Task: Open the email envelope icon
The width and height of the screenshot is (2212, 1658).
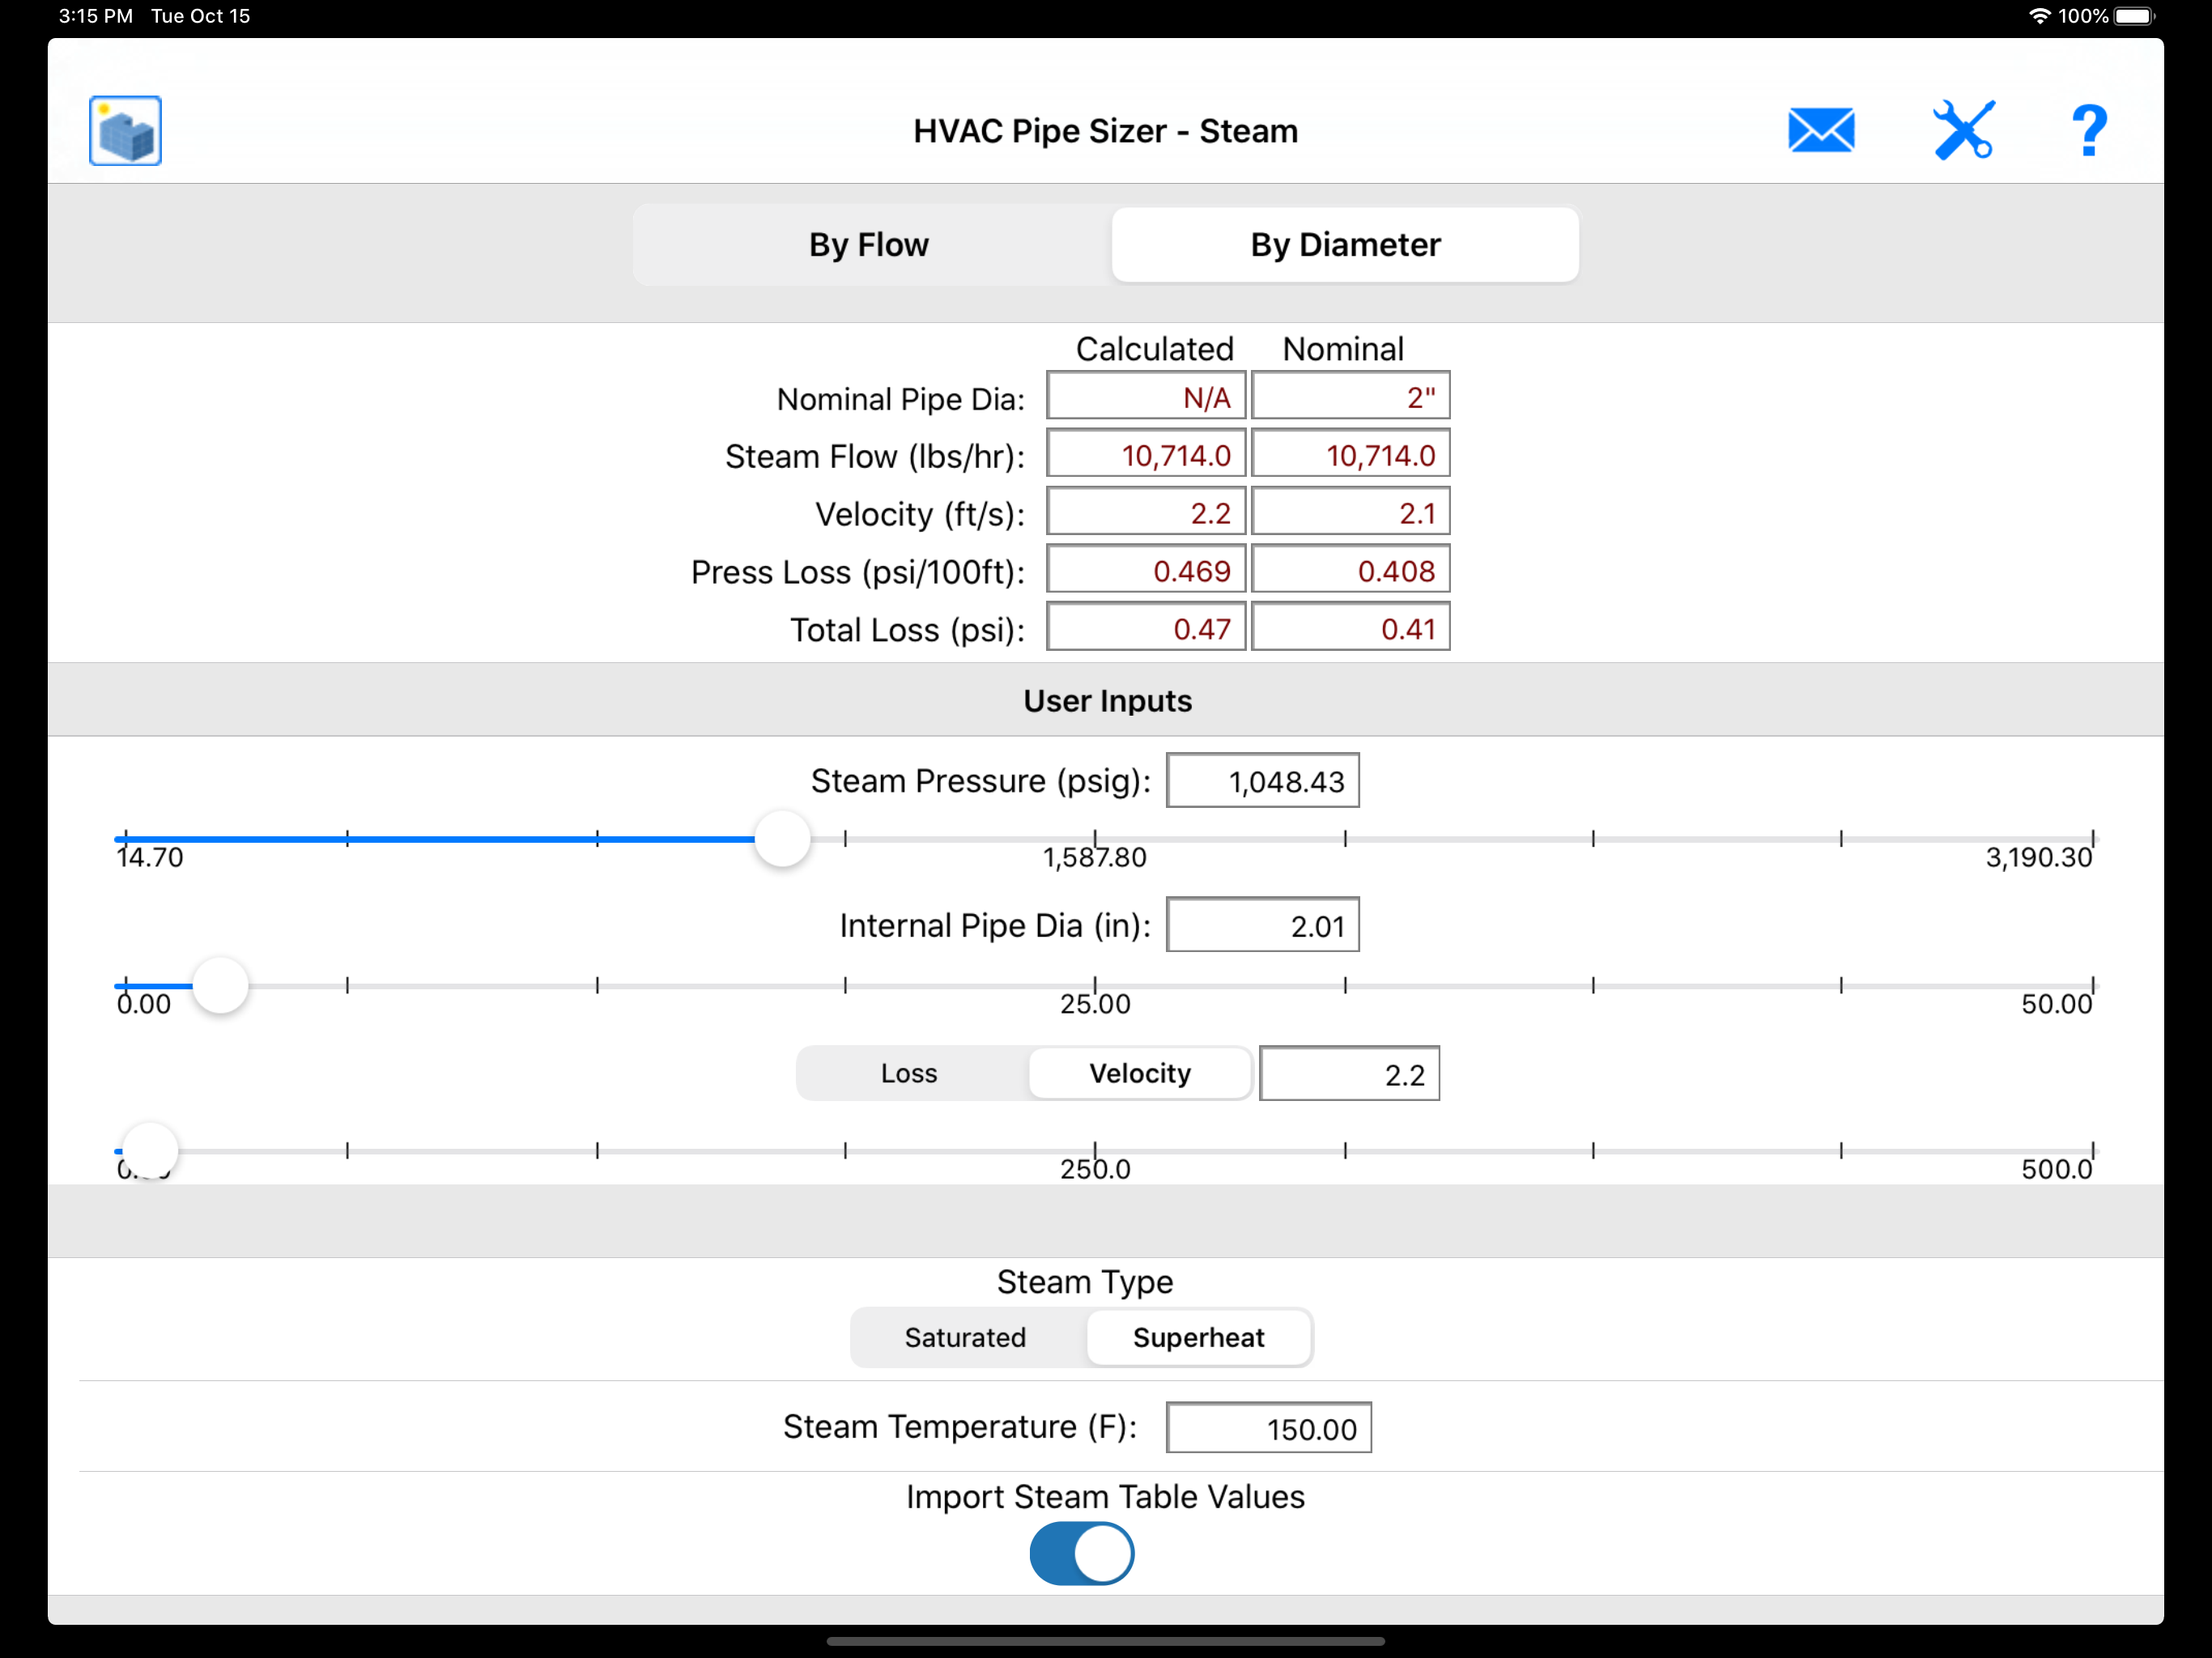Action: [1820, 131]
